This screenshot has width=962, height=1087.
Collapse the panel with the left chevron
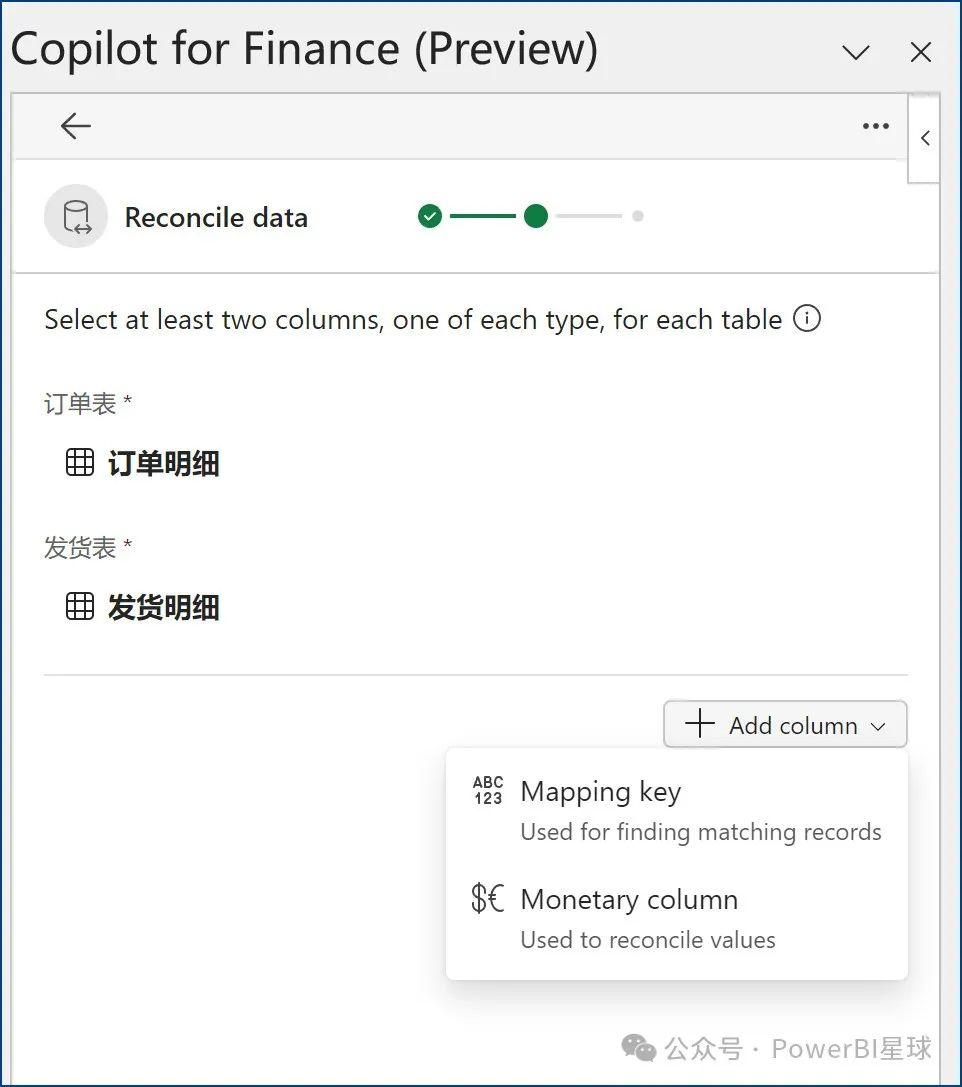923,138
